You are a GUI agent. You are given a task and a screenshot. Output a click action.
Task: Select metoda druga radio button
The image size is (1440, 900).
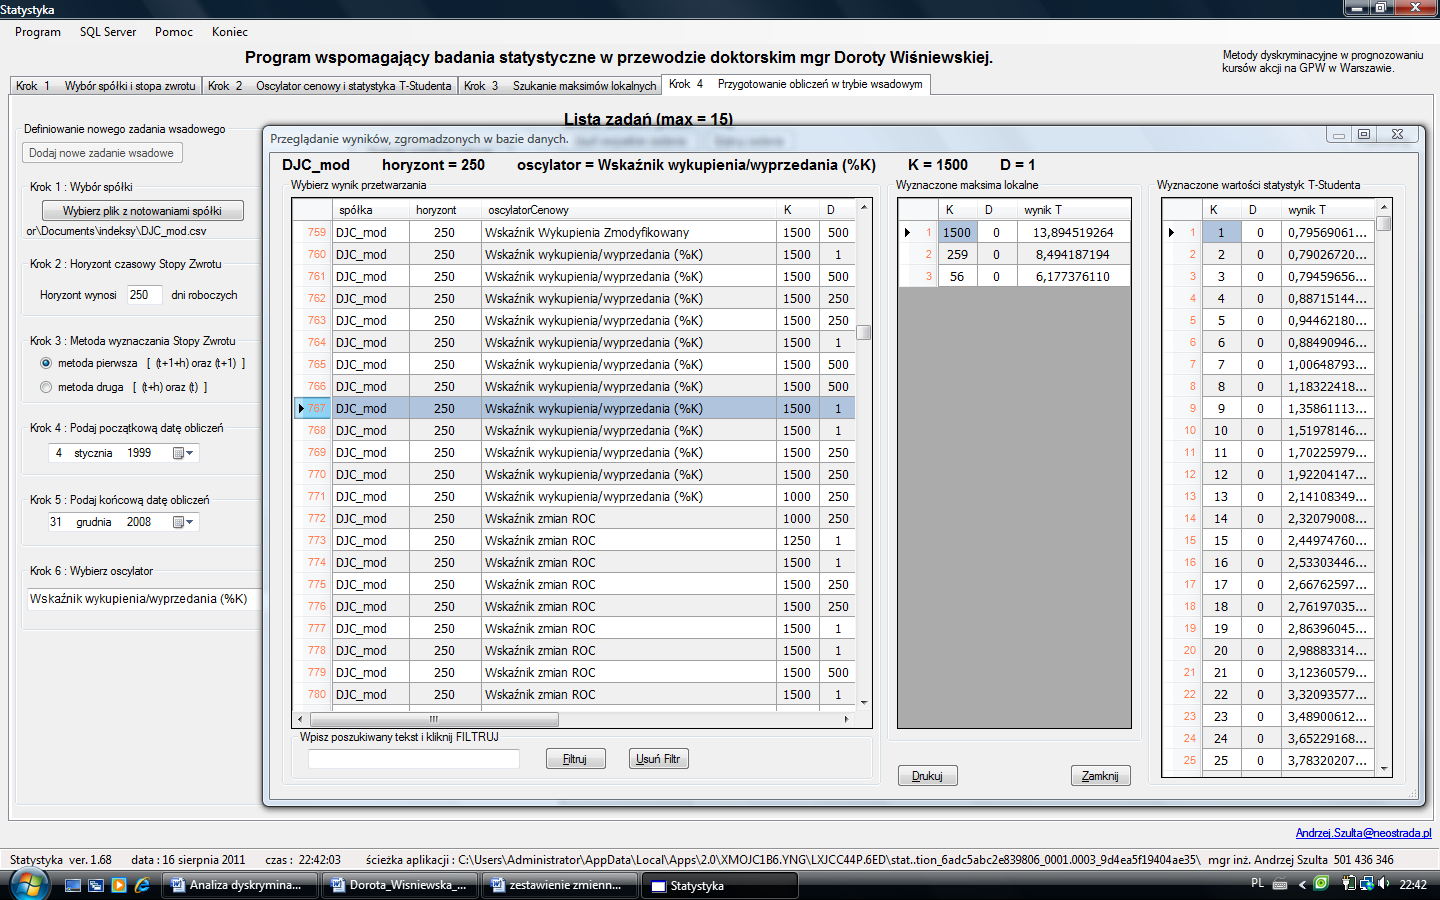coord(46,387)
